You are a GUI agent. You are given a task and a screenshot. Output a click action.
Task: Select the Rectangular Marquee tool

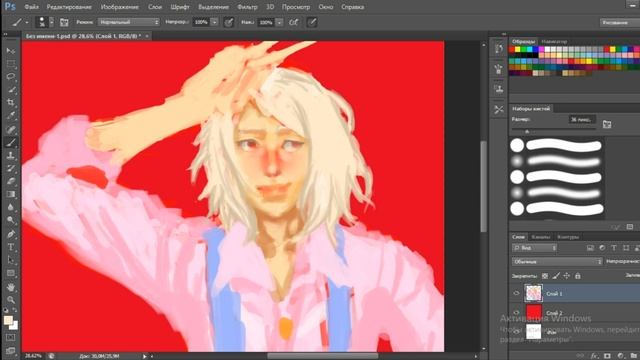11,64
